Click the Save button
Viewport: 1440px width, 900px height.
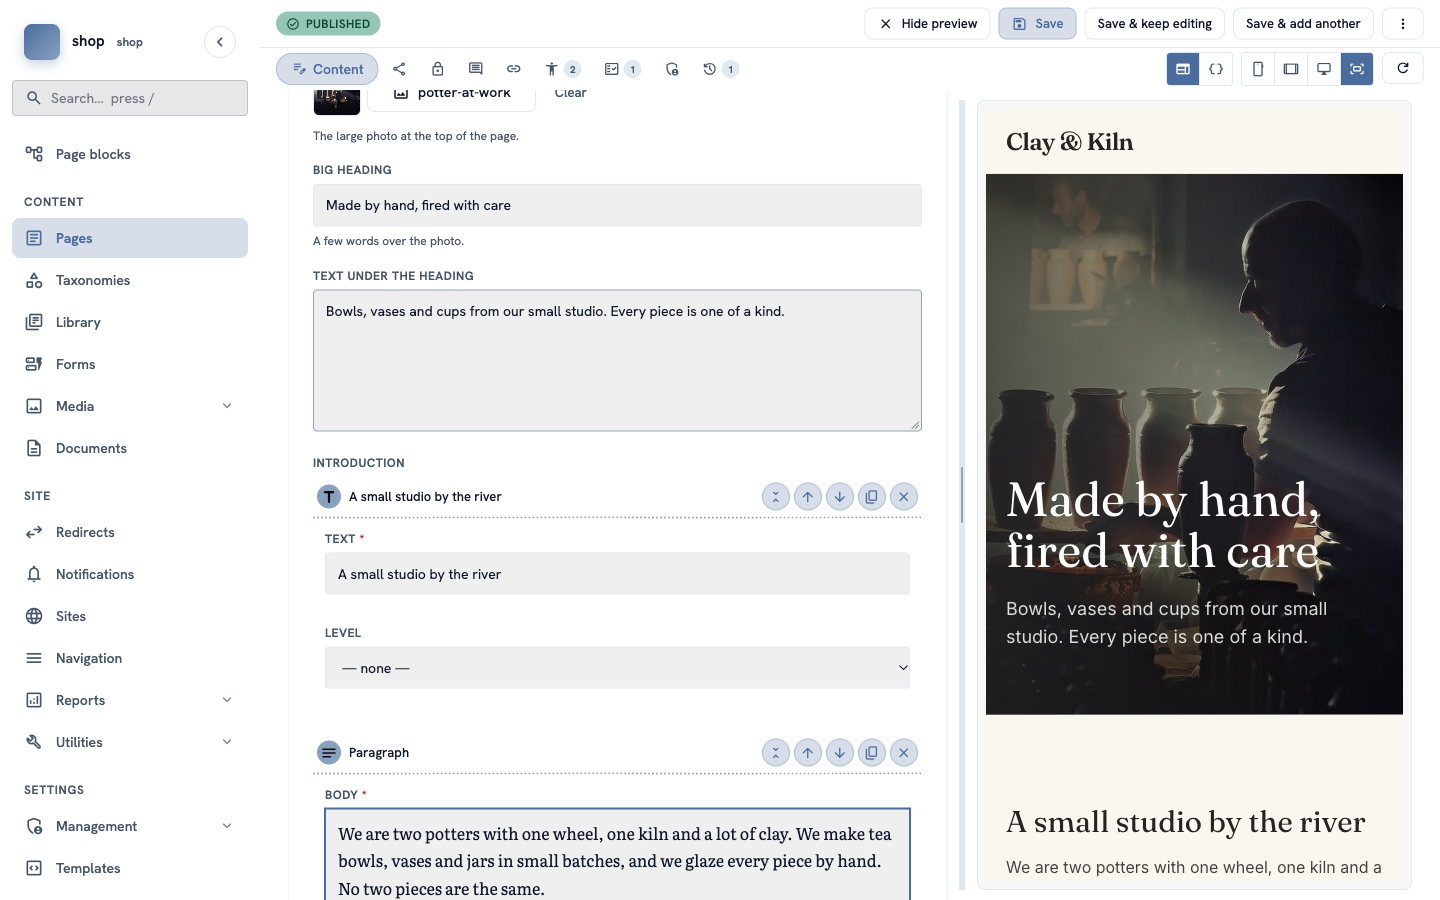[x=1037, y=24]
